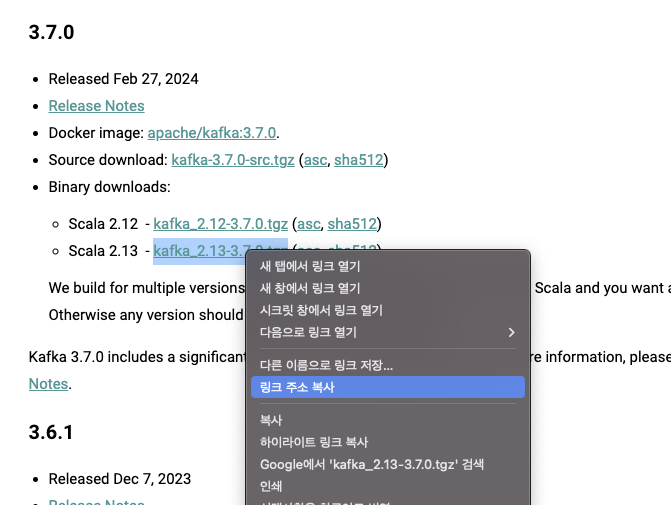Download kafka_2.12-3.7.0.tgz binary

220,224
